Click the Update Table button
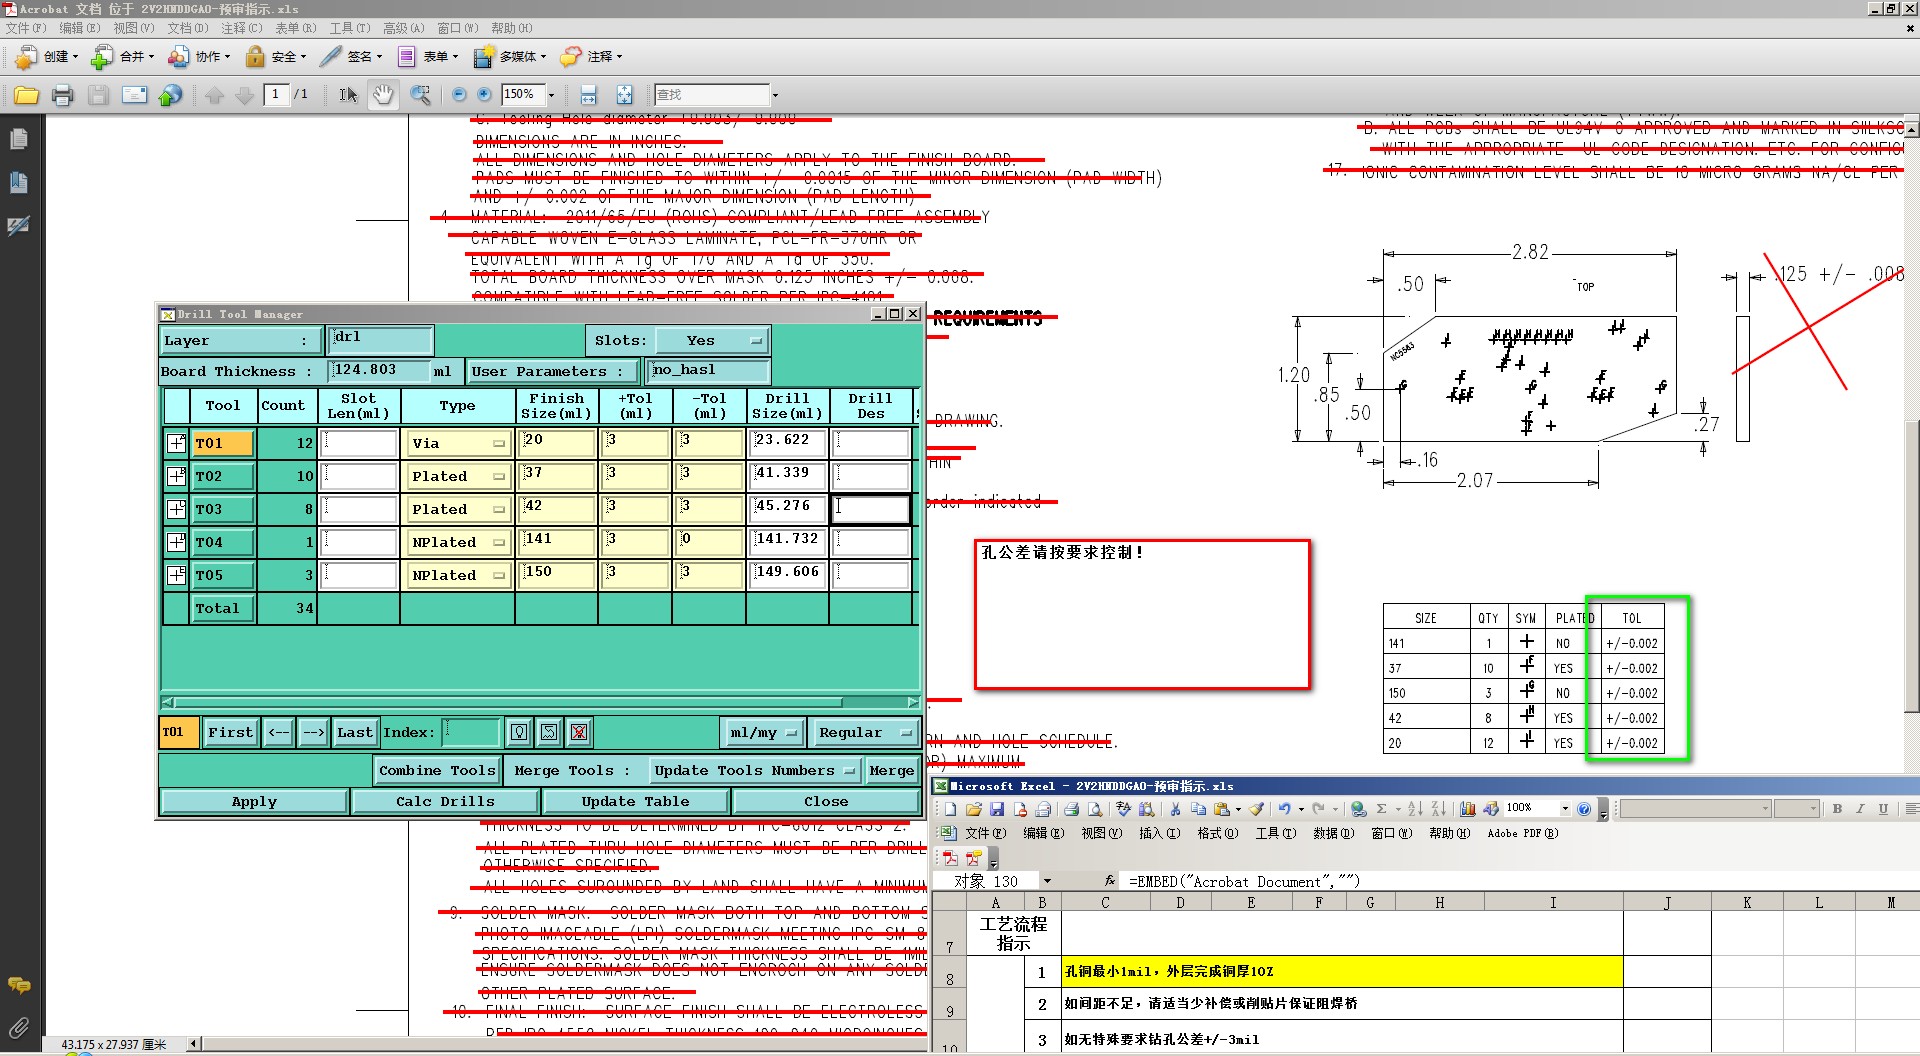 point(635,801)
